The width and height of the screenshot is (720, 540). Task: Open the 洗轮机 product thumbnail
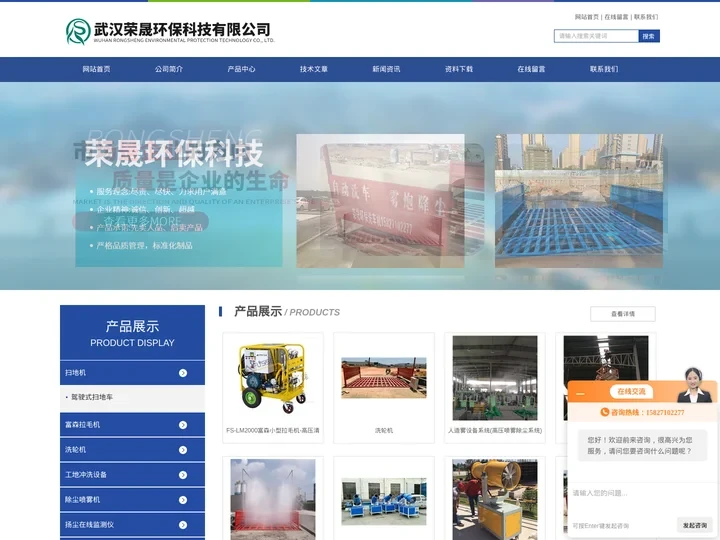click(384, 378)
